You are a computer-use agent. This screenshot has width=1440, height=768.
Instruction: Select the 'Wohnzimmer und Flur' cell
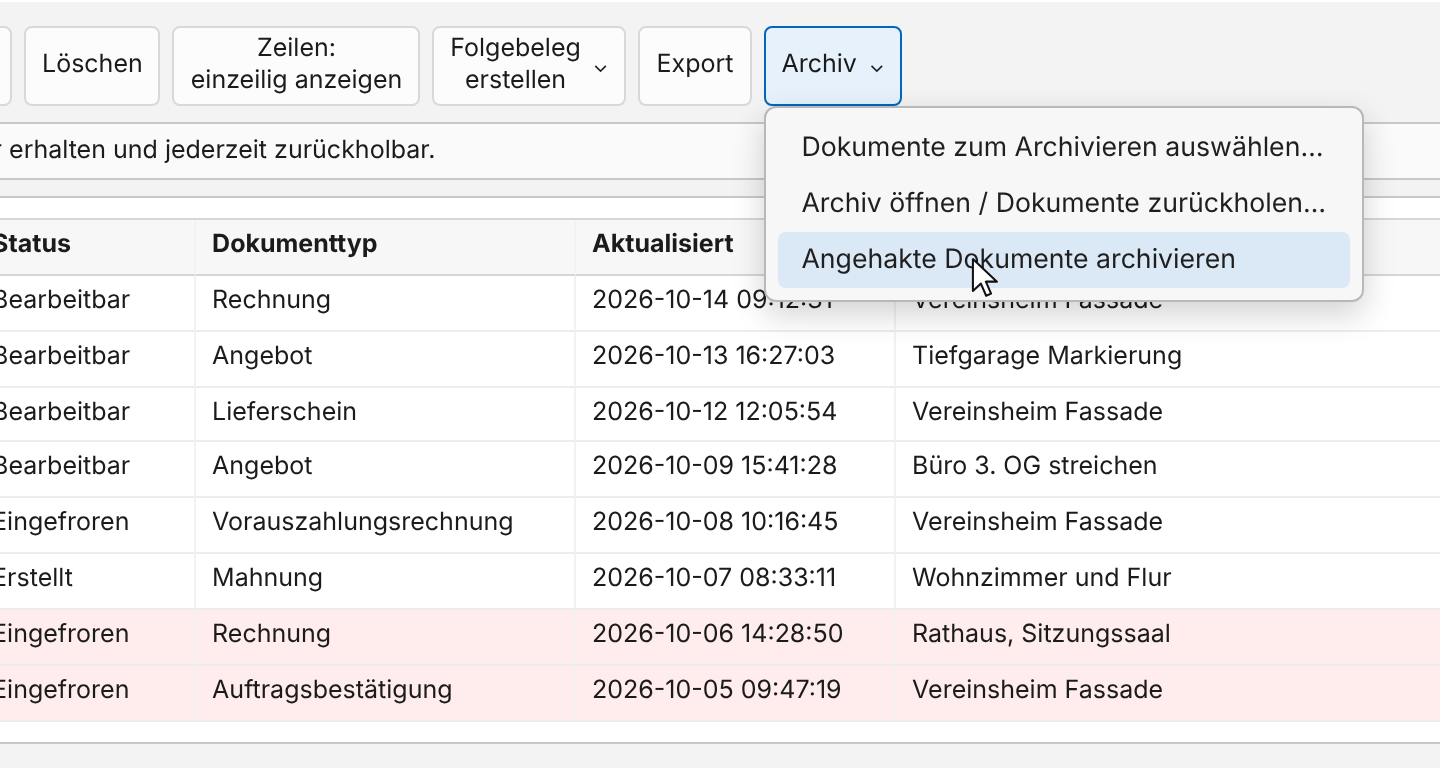[1167, 579]
